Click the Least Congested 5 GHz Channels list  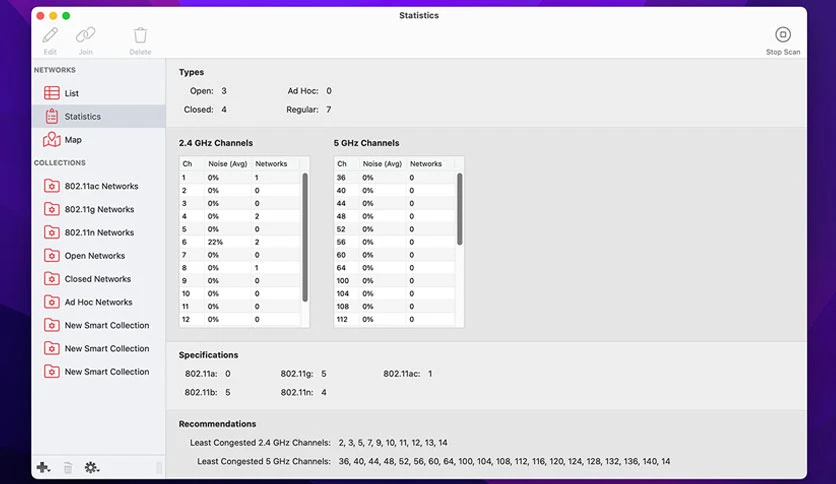[504, 462]
